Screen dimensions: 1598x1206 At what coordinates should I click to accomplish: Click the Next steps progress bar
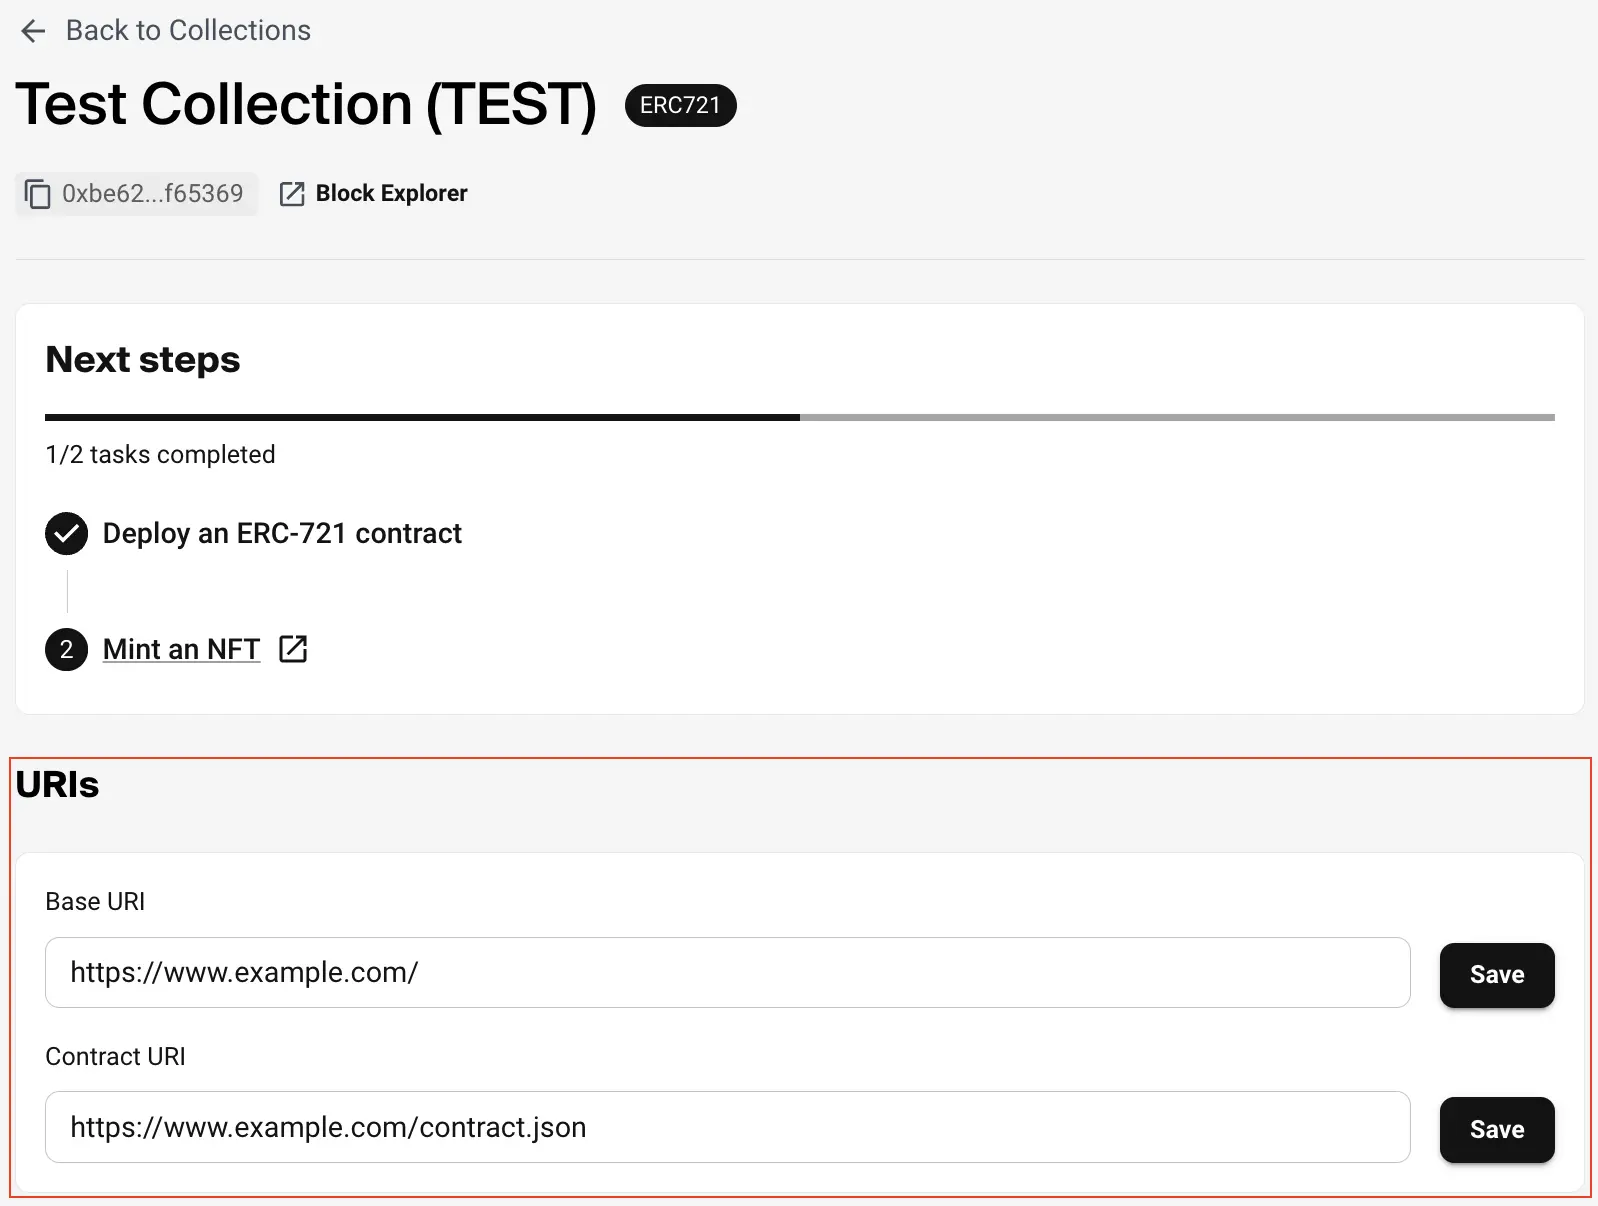pos(799,417)
